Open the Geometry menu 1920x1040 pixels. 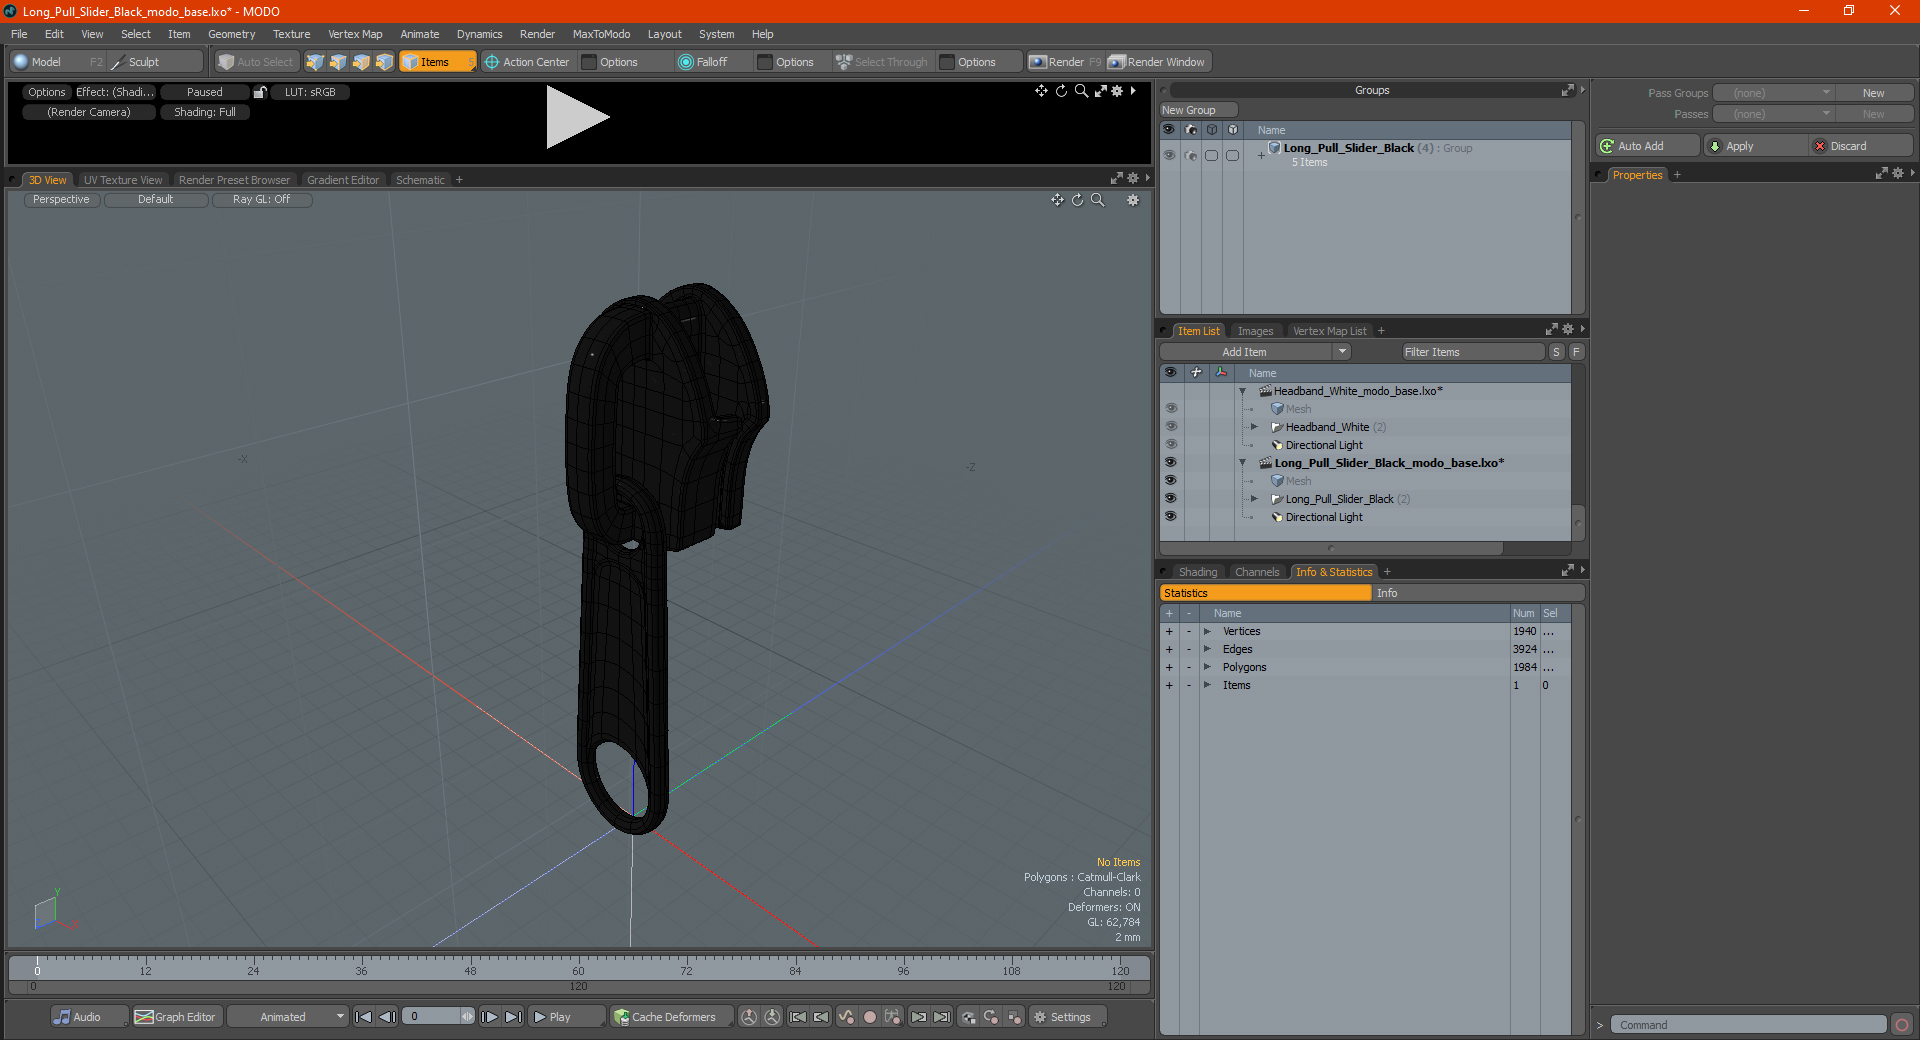pos(231,34)
